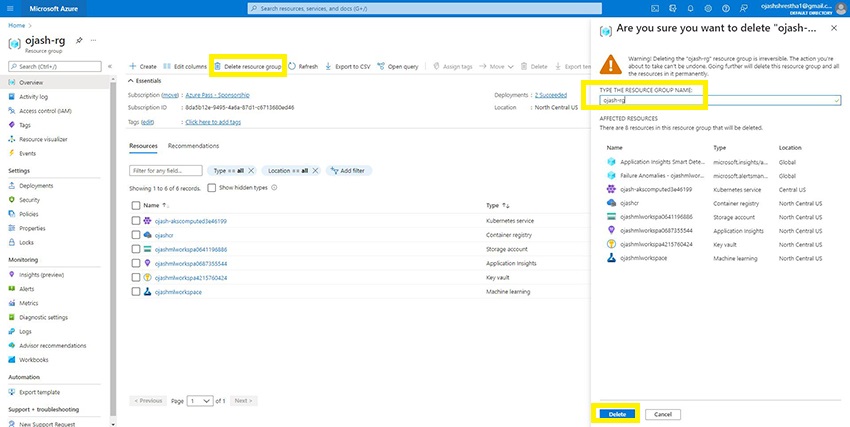This screenshot has height=427, width=850.
Task: Click Open query in the toolbar
Action: click(x=398, y=67)
